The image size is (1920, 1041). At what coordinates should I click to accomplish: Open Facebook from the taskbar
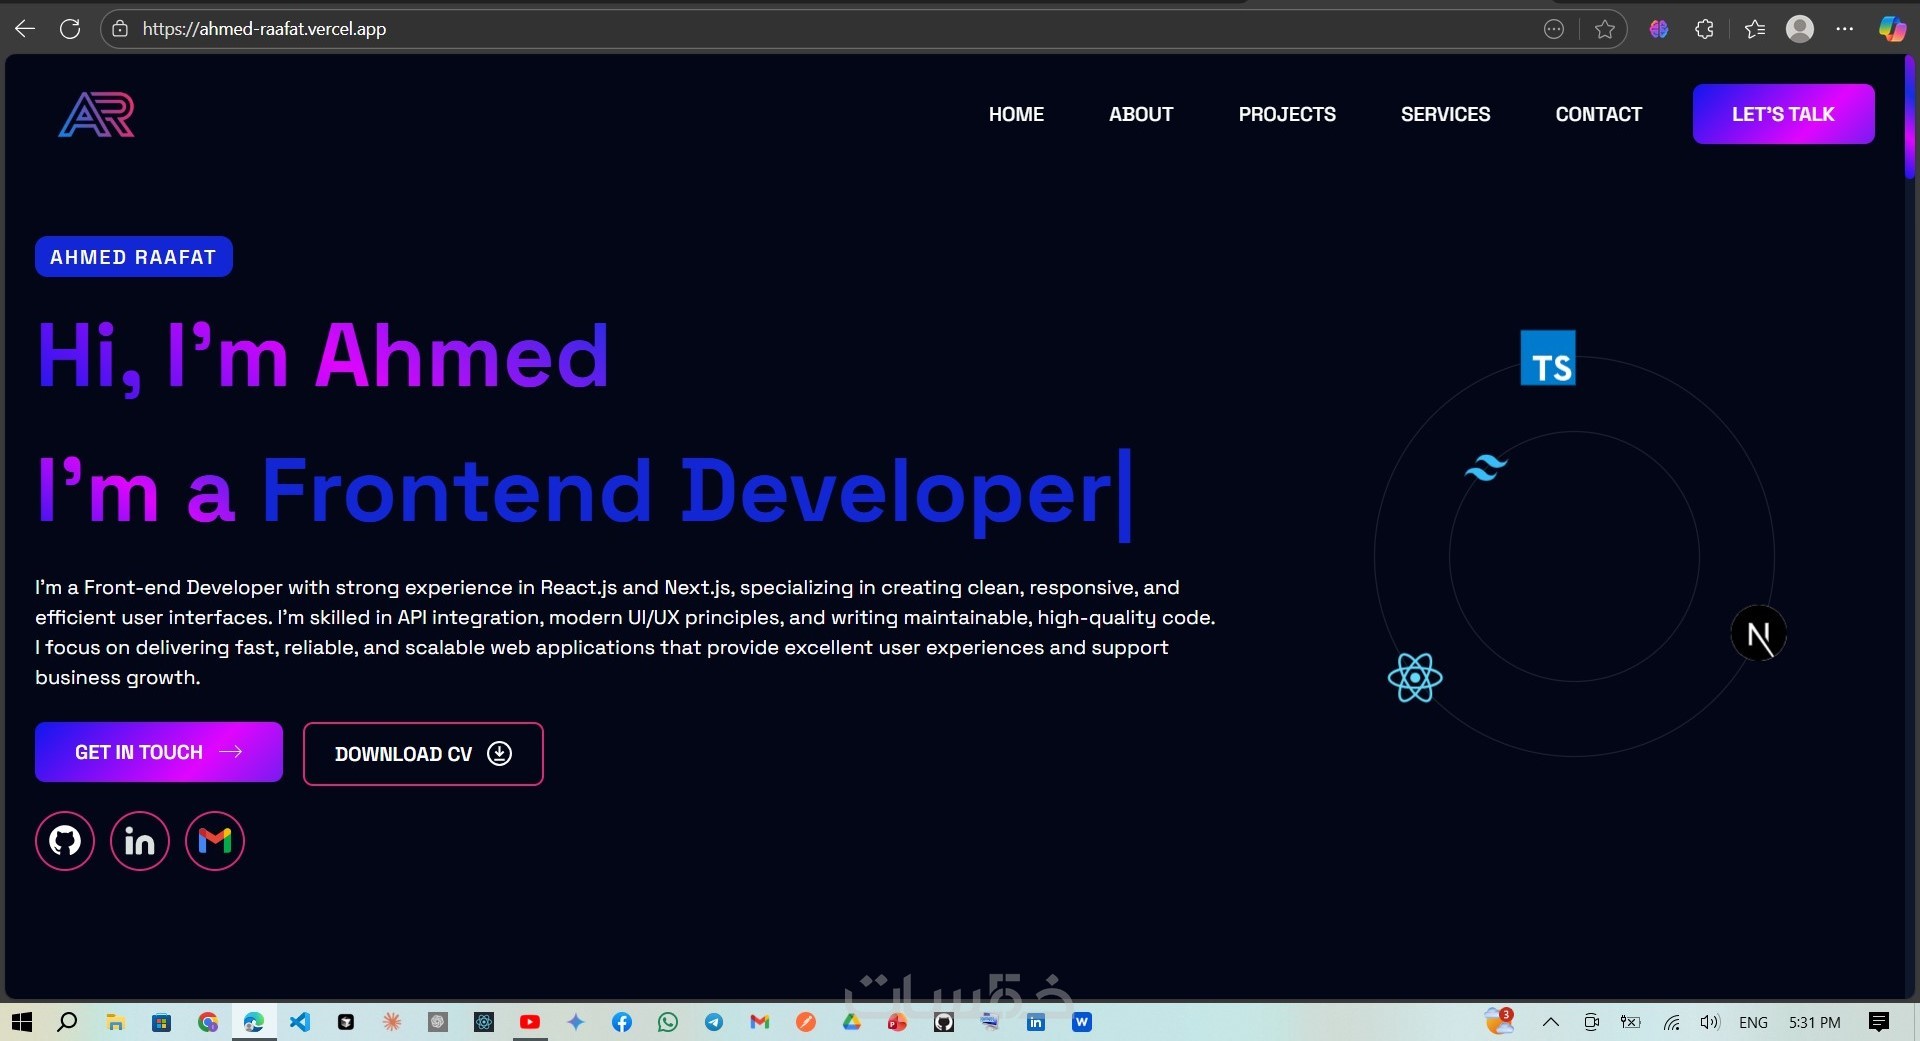click(x=622, y=1022)
